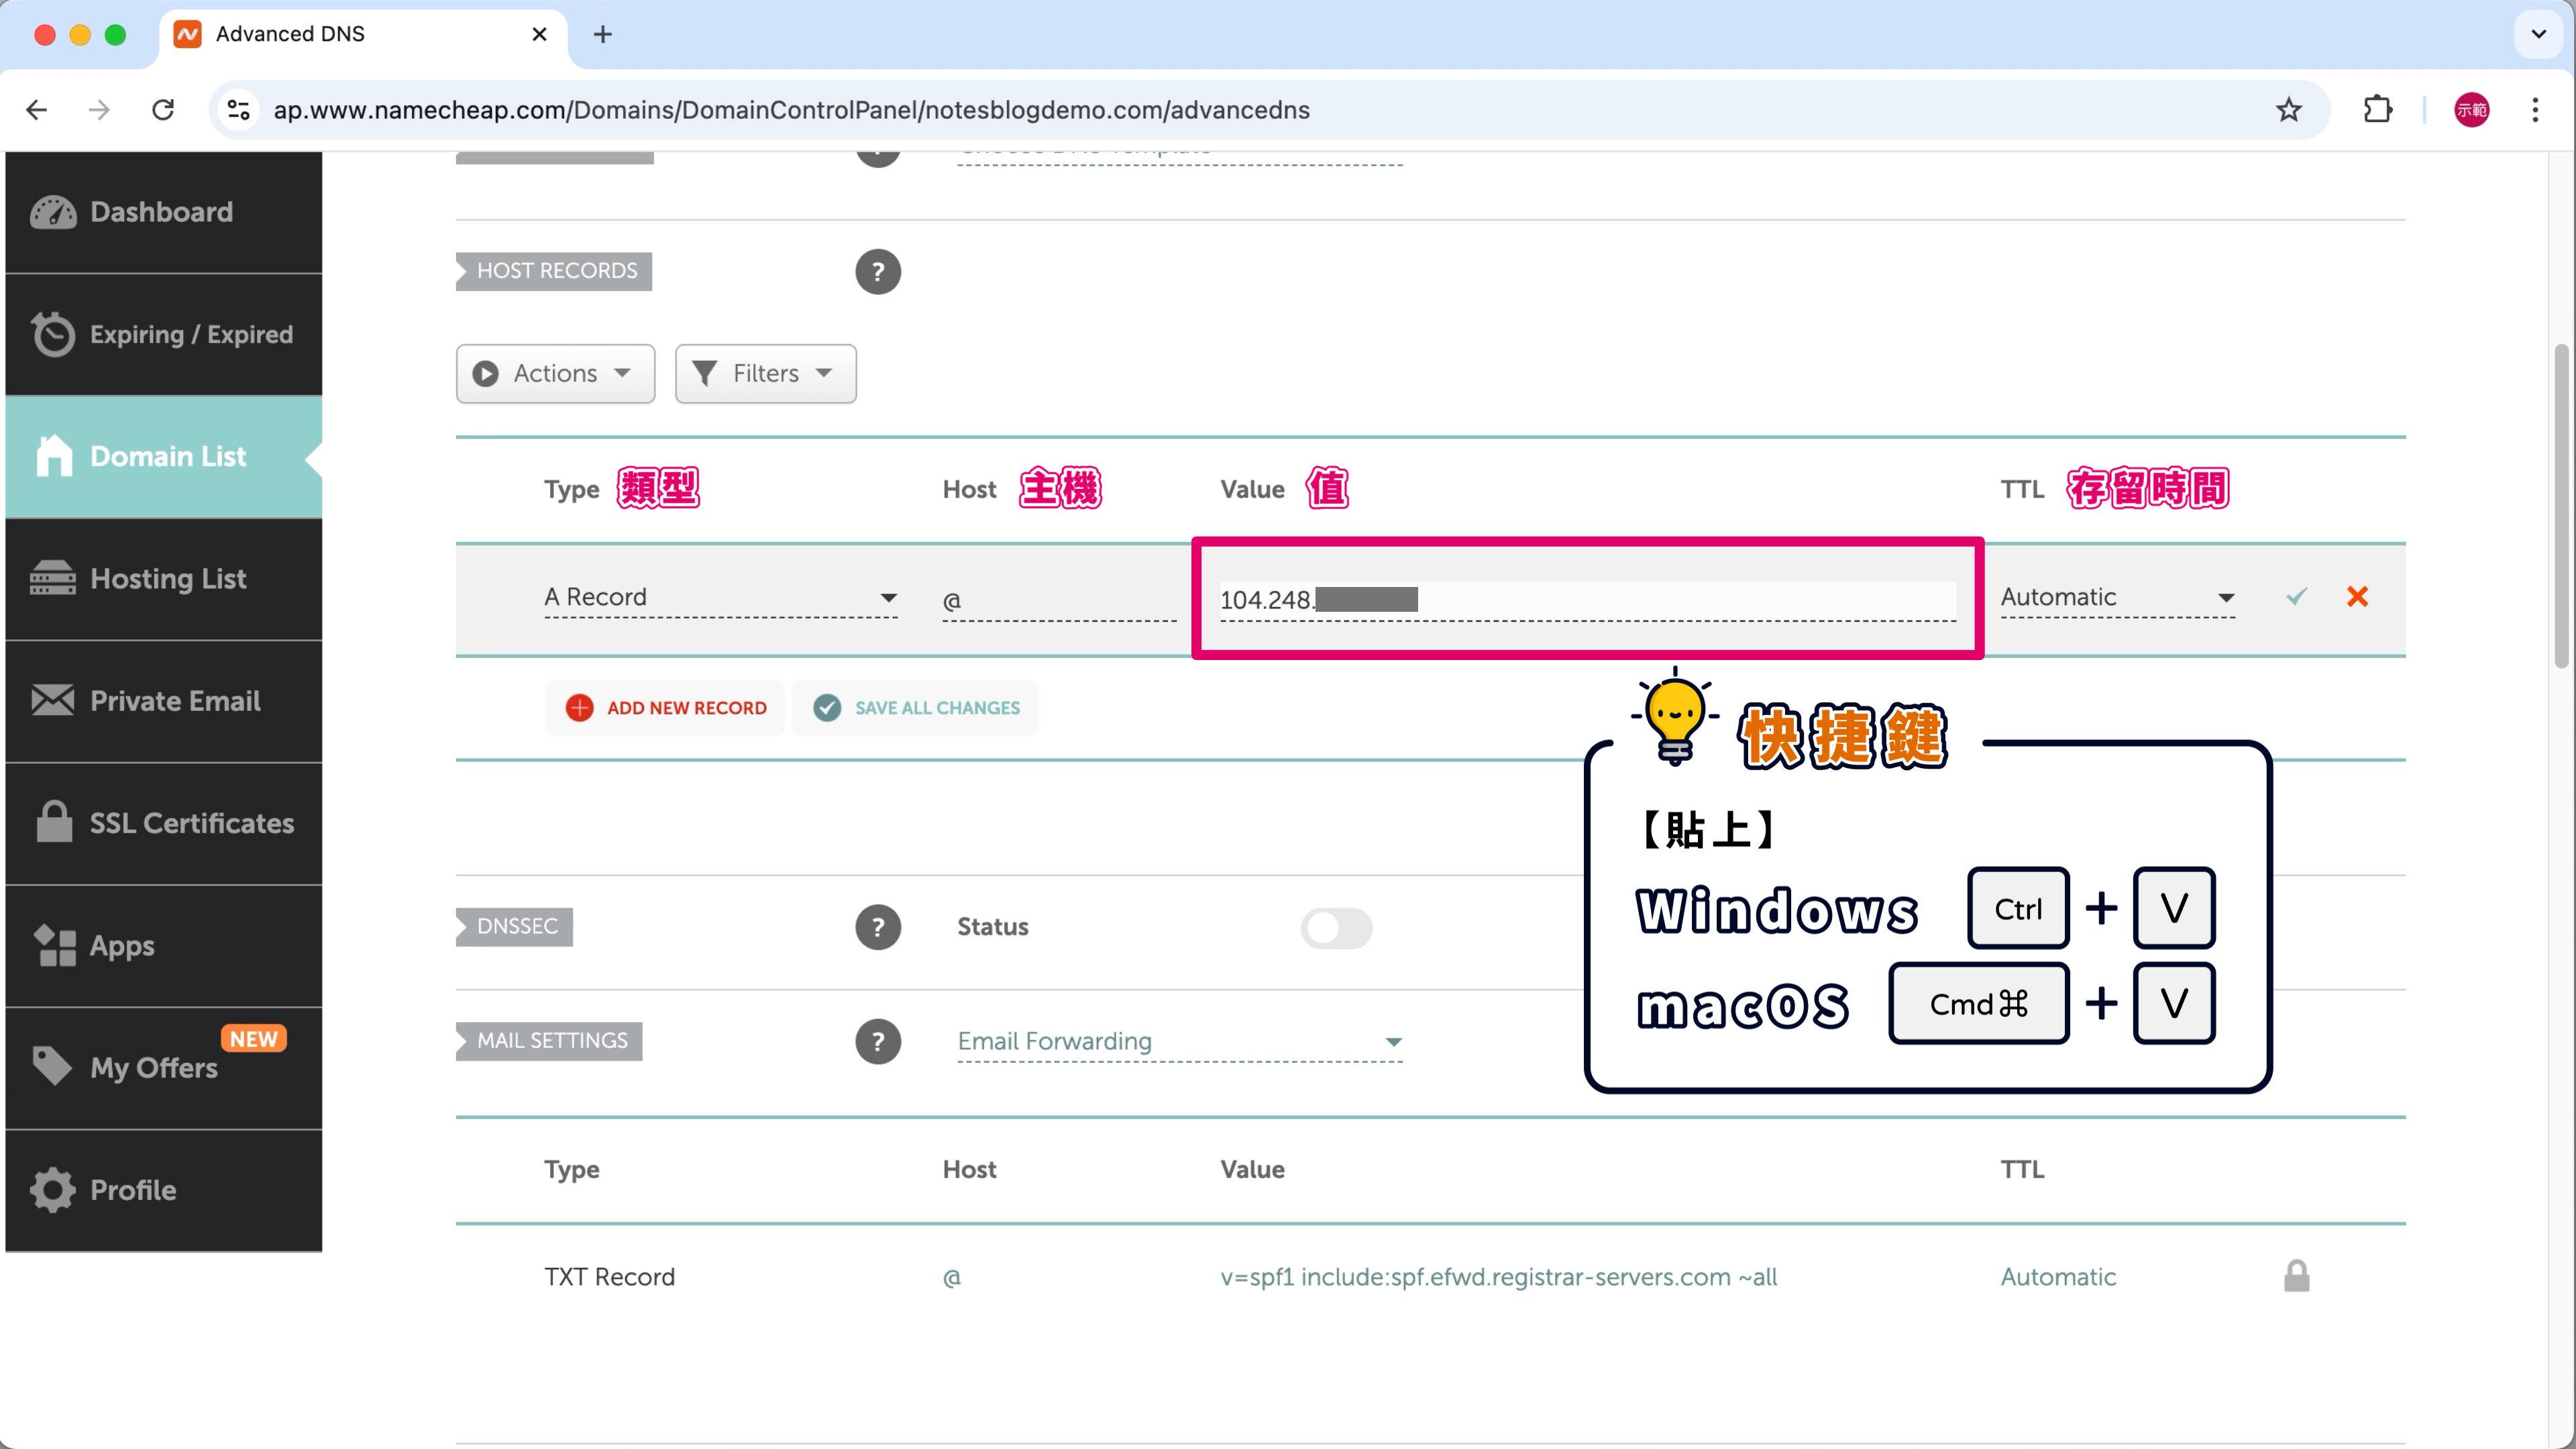Bookmark this page with the star icon
The image size is (2576, 1449).
(x=2288, y=110)
